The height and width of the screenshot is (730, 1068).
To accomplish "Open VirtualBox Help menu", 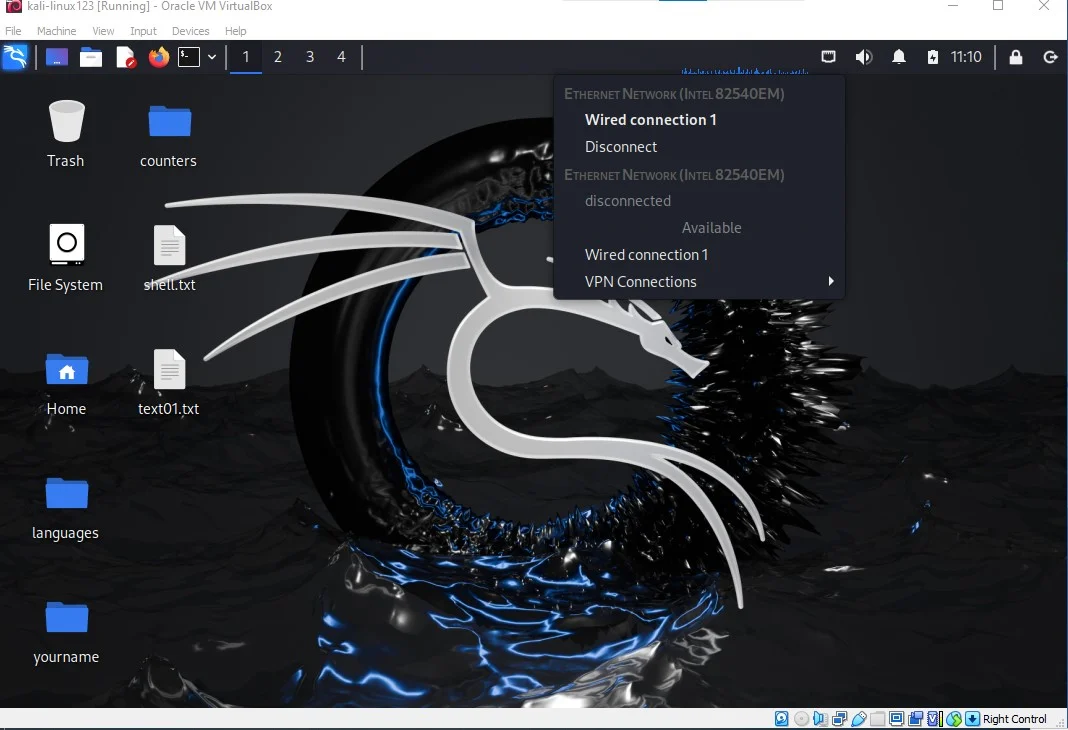I will coord(235,31).
